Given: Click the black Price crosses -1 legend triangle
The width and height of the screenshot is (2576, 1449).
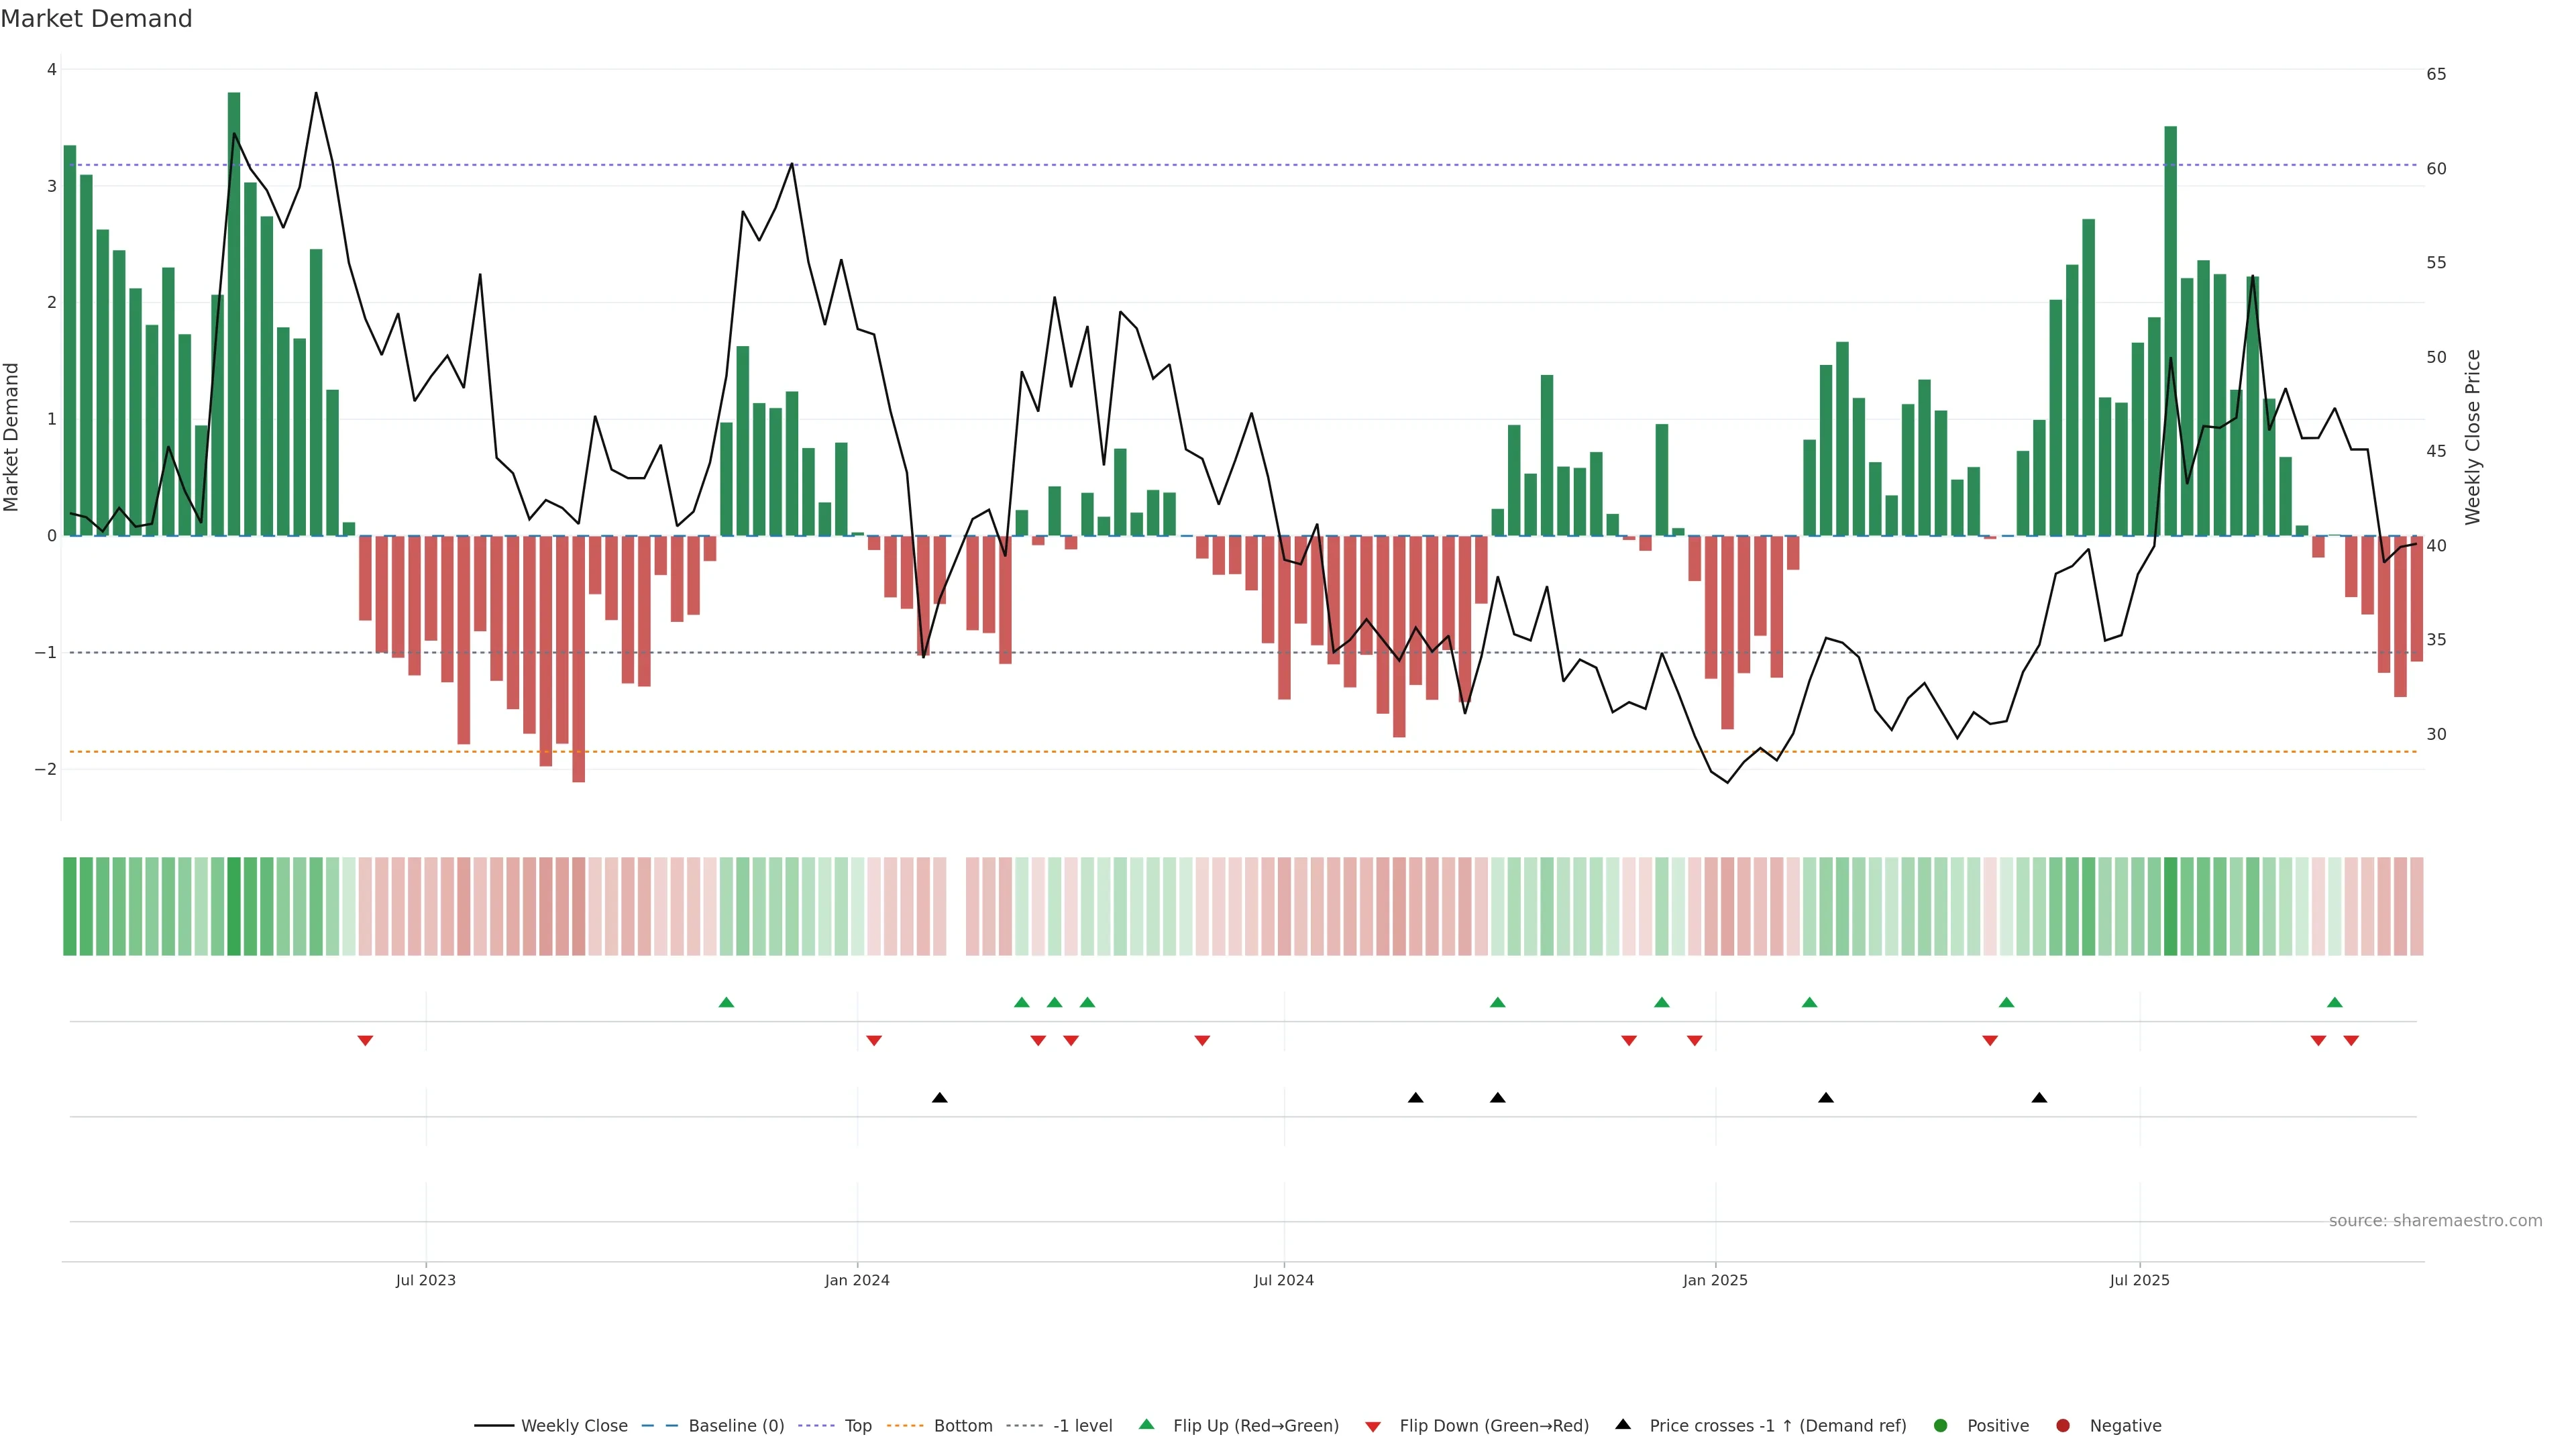Looking at the screenshot, I should click(1623, 1424).
